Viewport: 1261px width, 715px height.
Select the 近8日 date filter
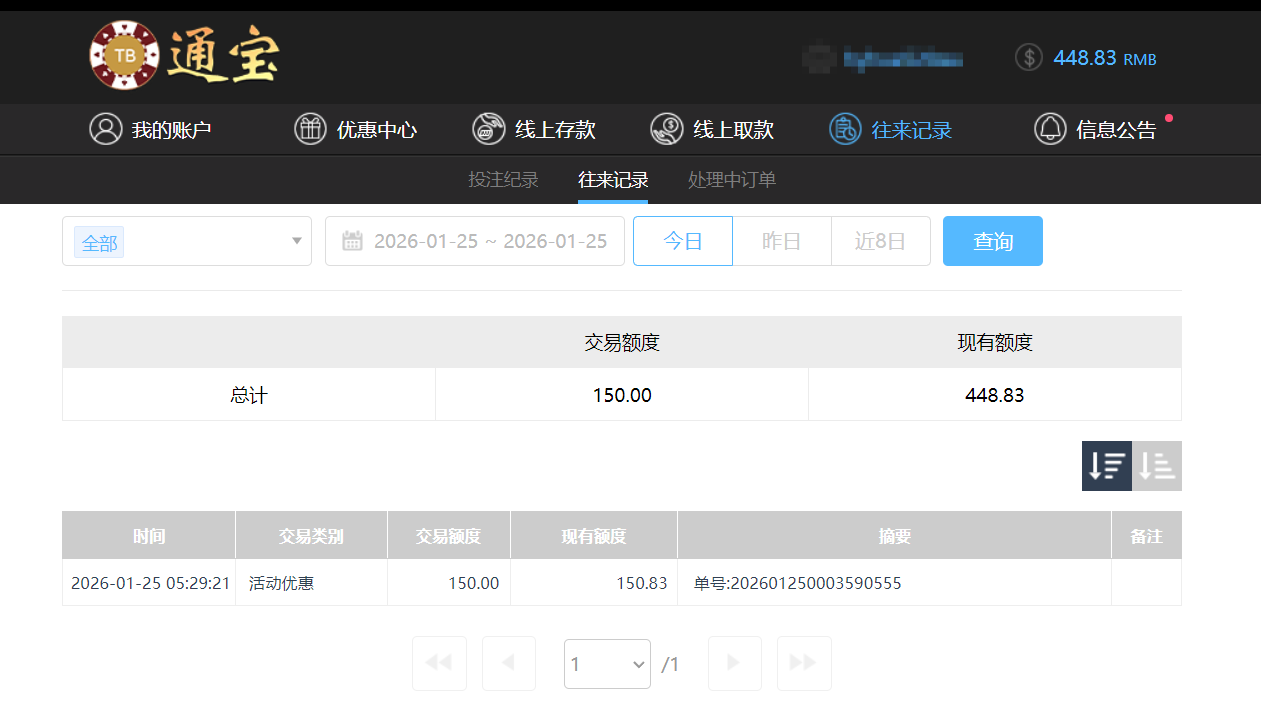[x=880, y=240]
